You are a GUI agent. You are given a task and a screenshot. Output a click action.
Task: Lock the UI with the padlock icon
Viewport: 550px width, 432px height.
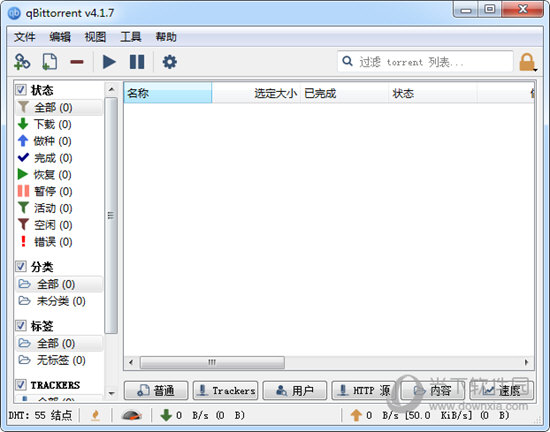(x=527, y=62)
